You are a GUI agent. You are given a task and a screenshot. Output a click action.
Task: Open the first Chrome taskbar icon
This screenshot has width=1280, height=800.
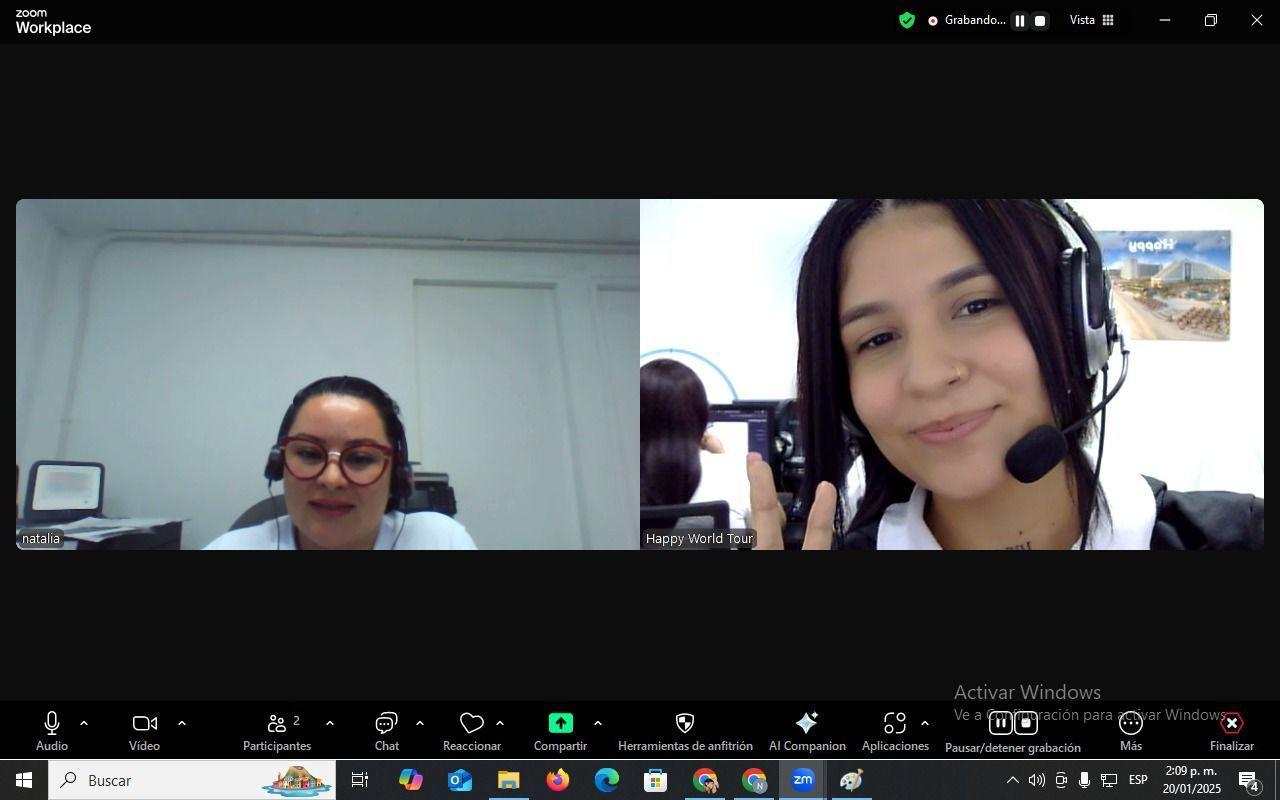(x=705, y=780)
